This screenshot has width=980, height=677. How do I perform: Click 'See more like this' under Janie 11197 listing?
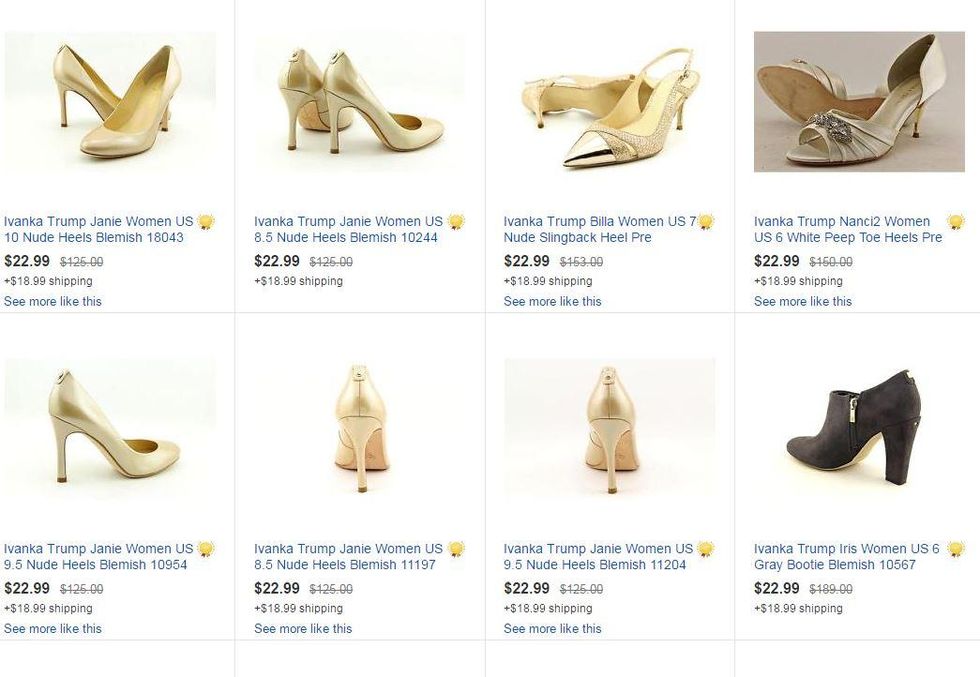[x=303, y=628]
